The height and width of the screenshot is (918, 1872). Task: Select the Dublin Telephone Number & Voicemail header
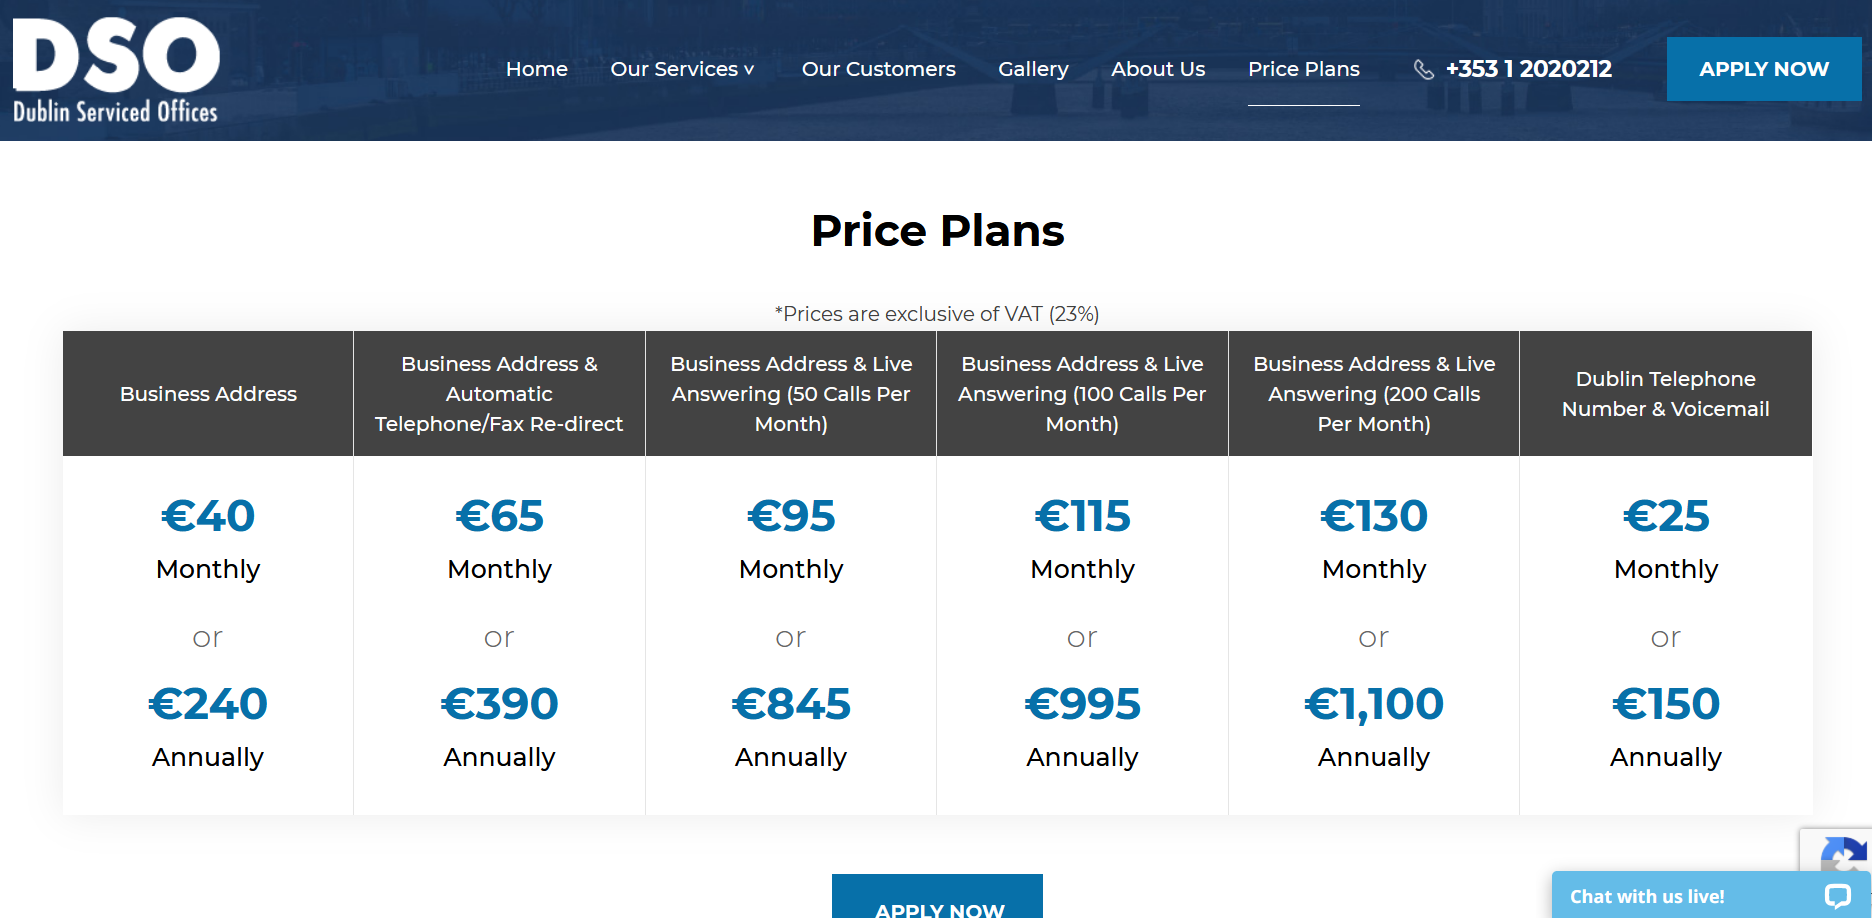click(x=1665, y=394)
